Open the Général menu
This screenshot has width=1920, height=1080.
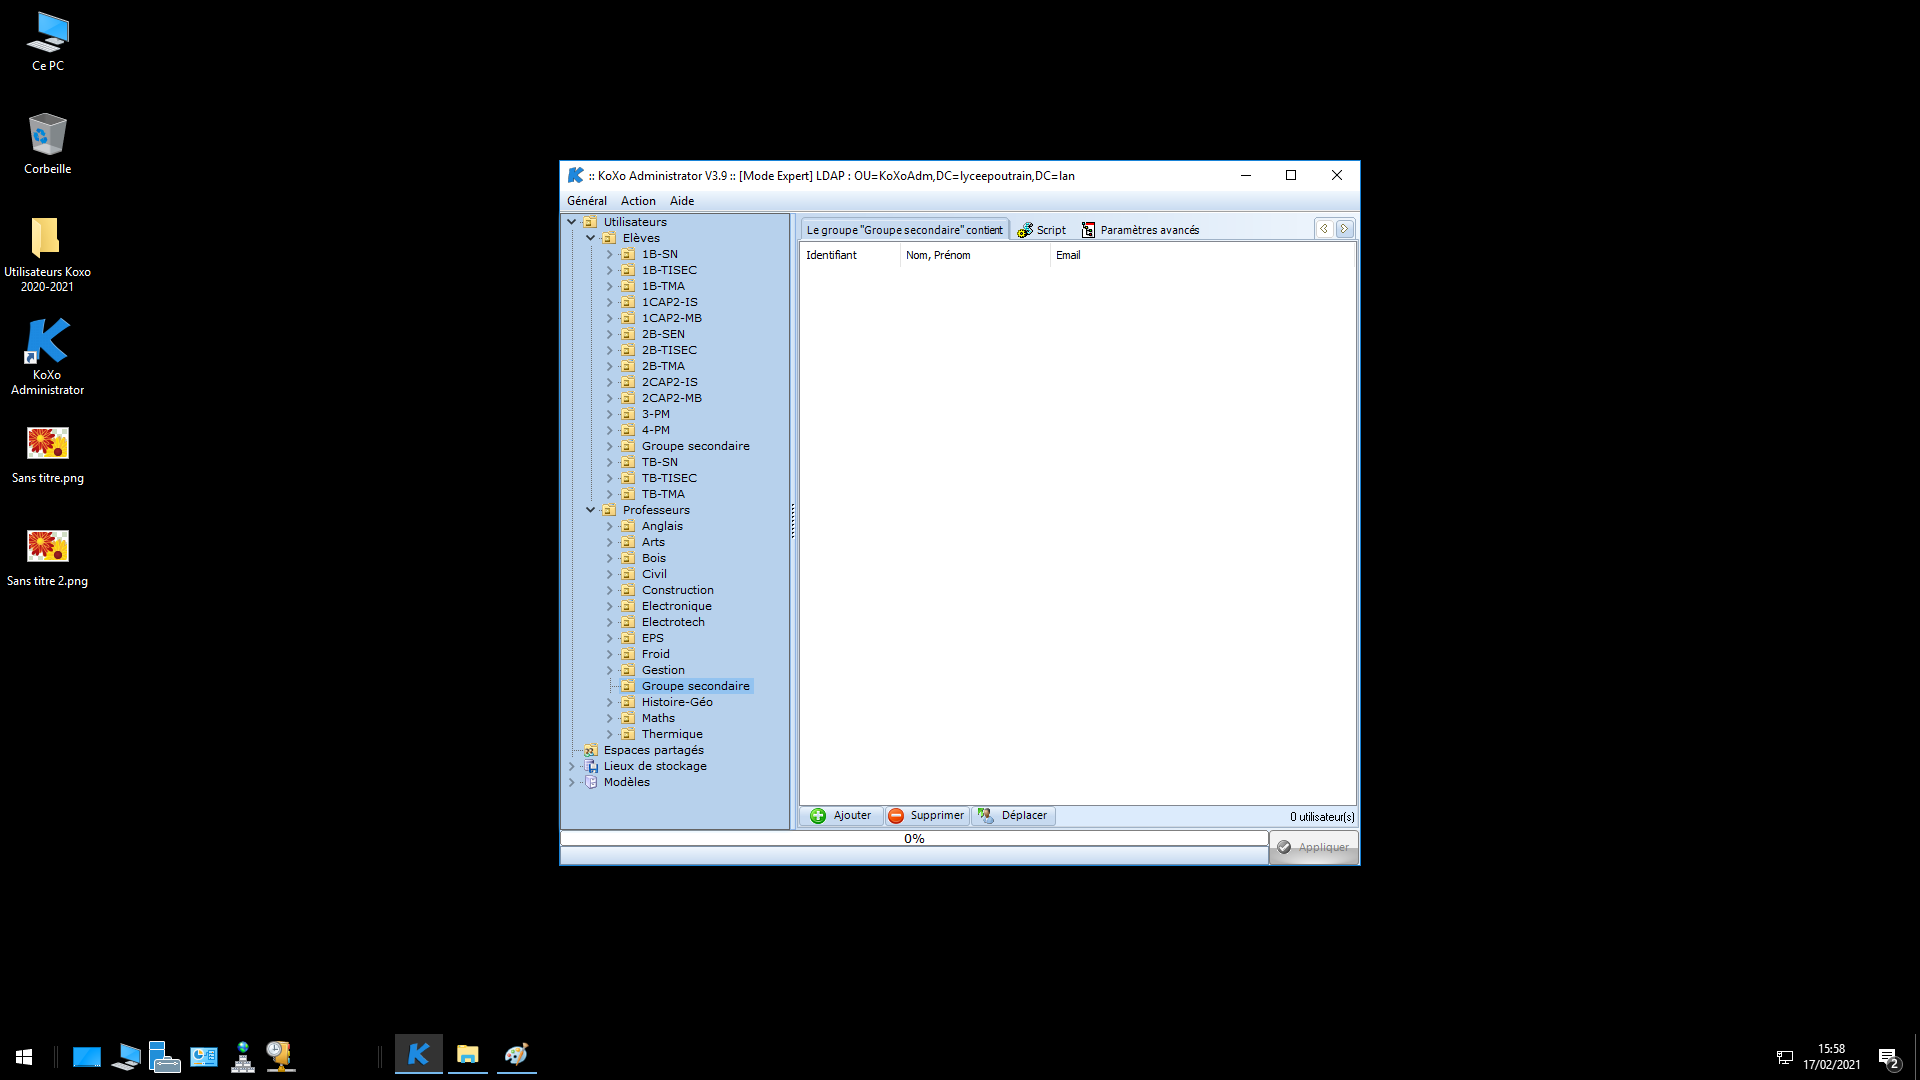(587, 201)
